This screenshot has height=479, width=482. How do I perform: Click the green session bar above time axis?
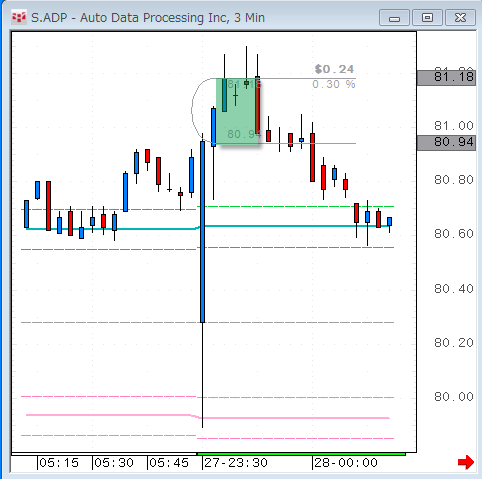(301, 454)
